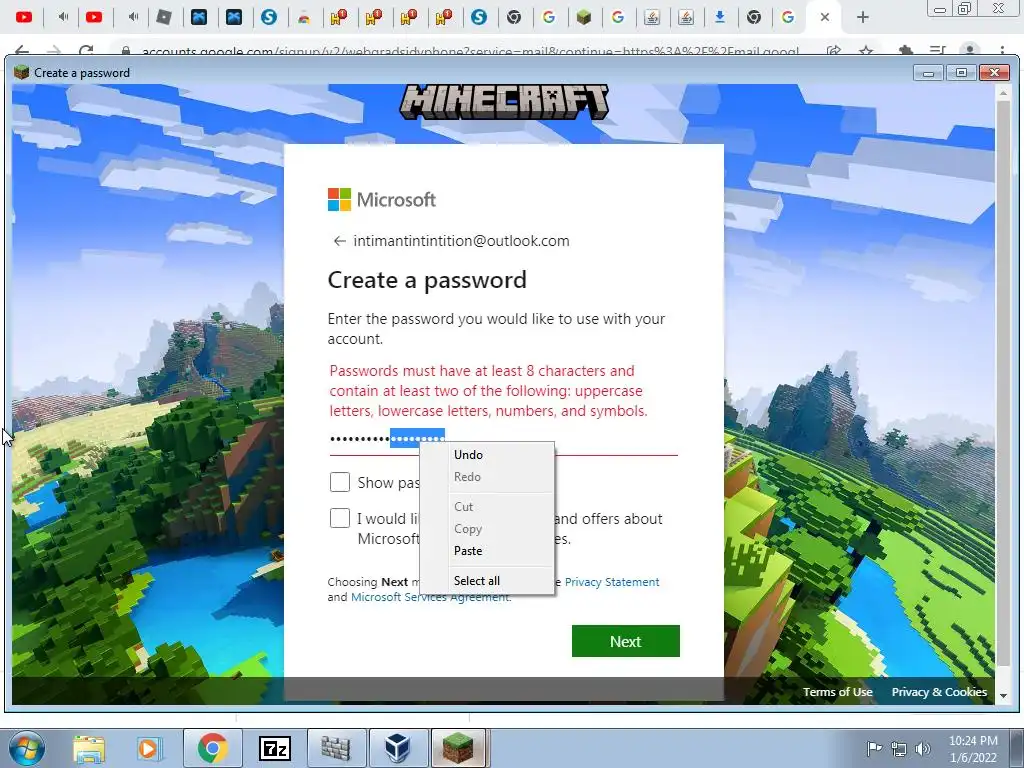Click the Microsoft logo

(x=381, y=200)
